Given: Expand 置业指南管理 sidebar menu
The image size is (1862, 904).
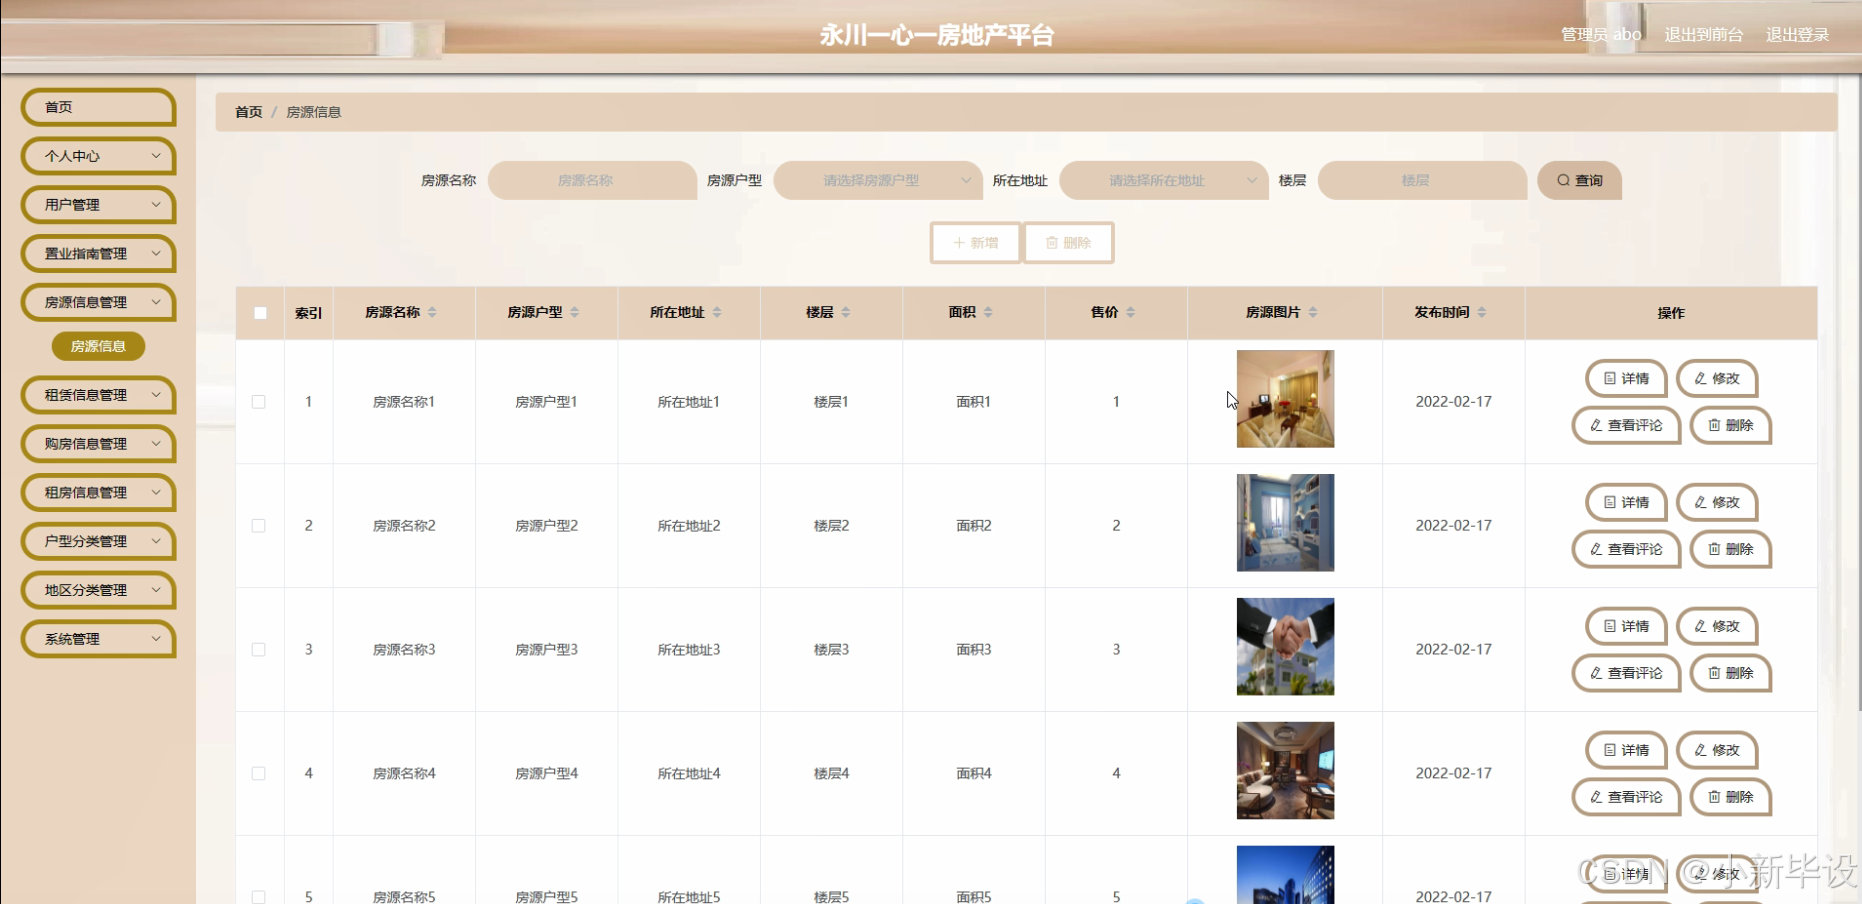Looking at the screenshot, I should coord(98,254).
